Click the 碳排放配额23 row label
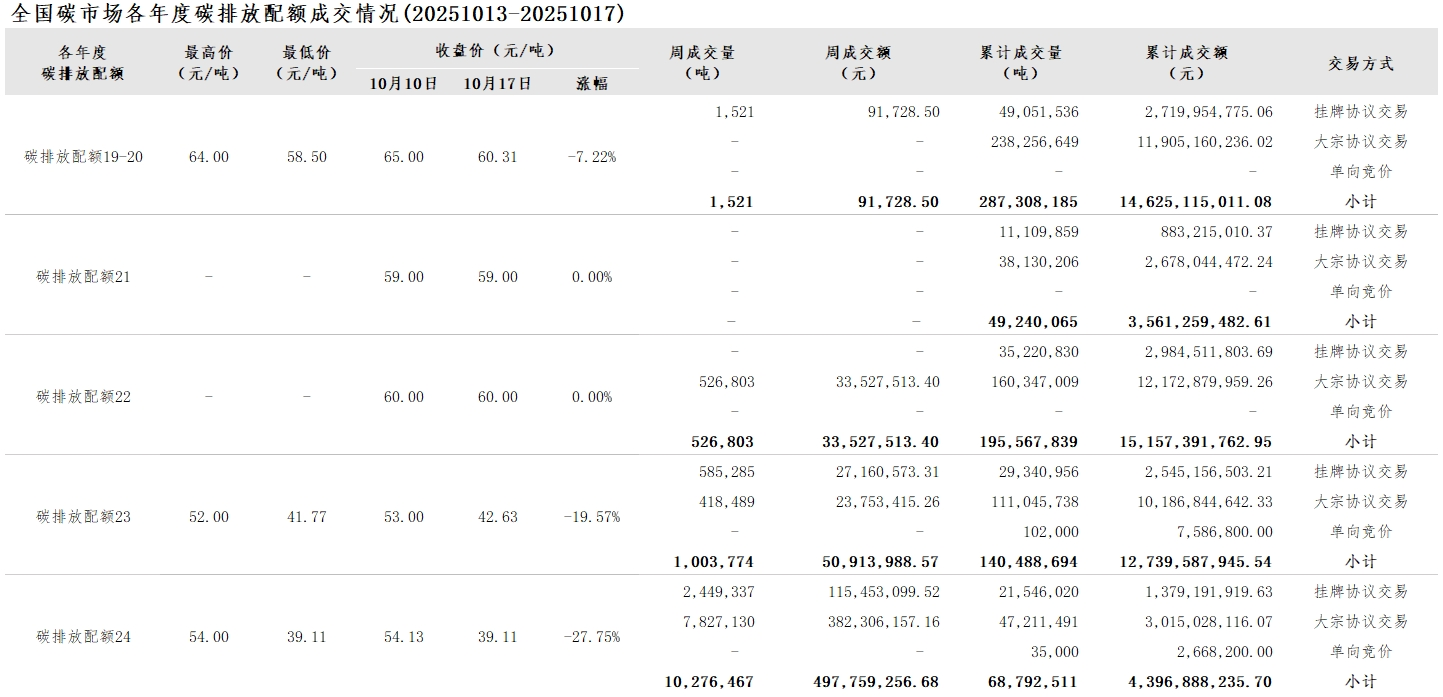Viewport: 1443px width, 697px height. tap(84, 517)
